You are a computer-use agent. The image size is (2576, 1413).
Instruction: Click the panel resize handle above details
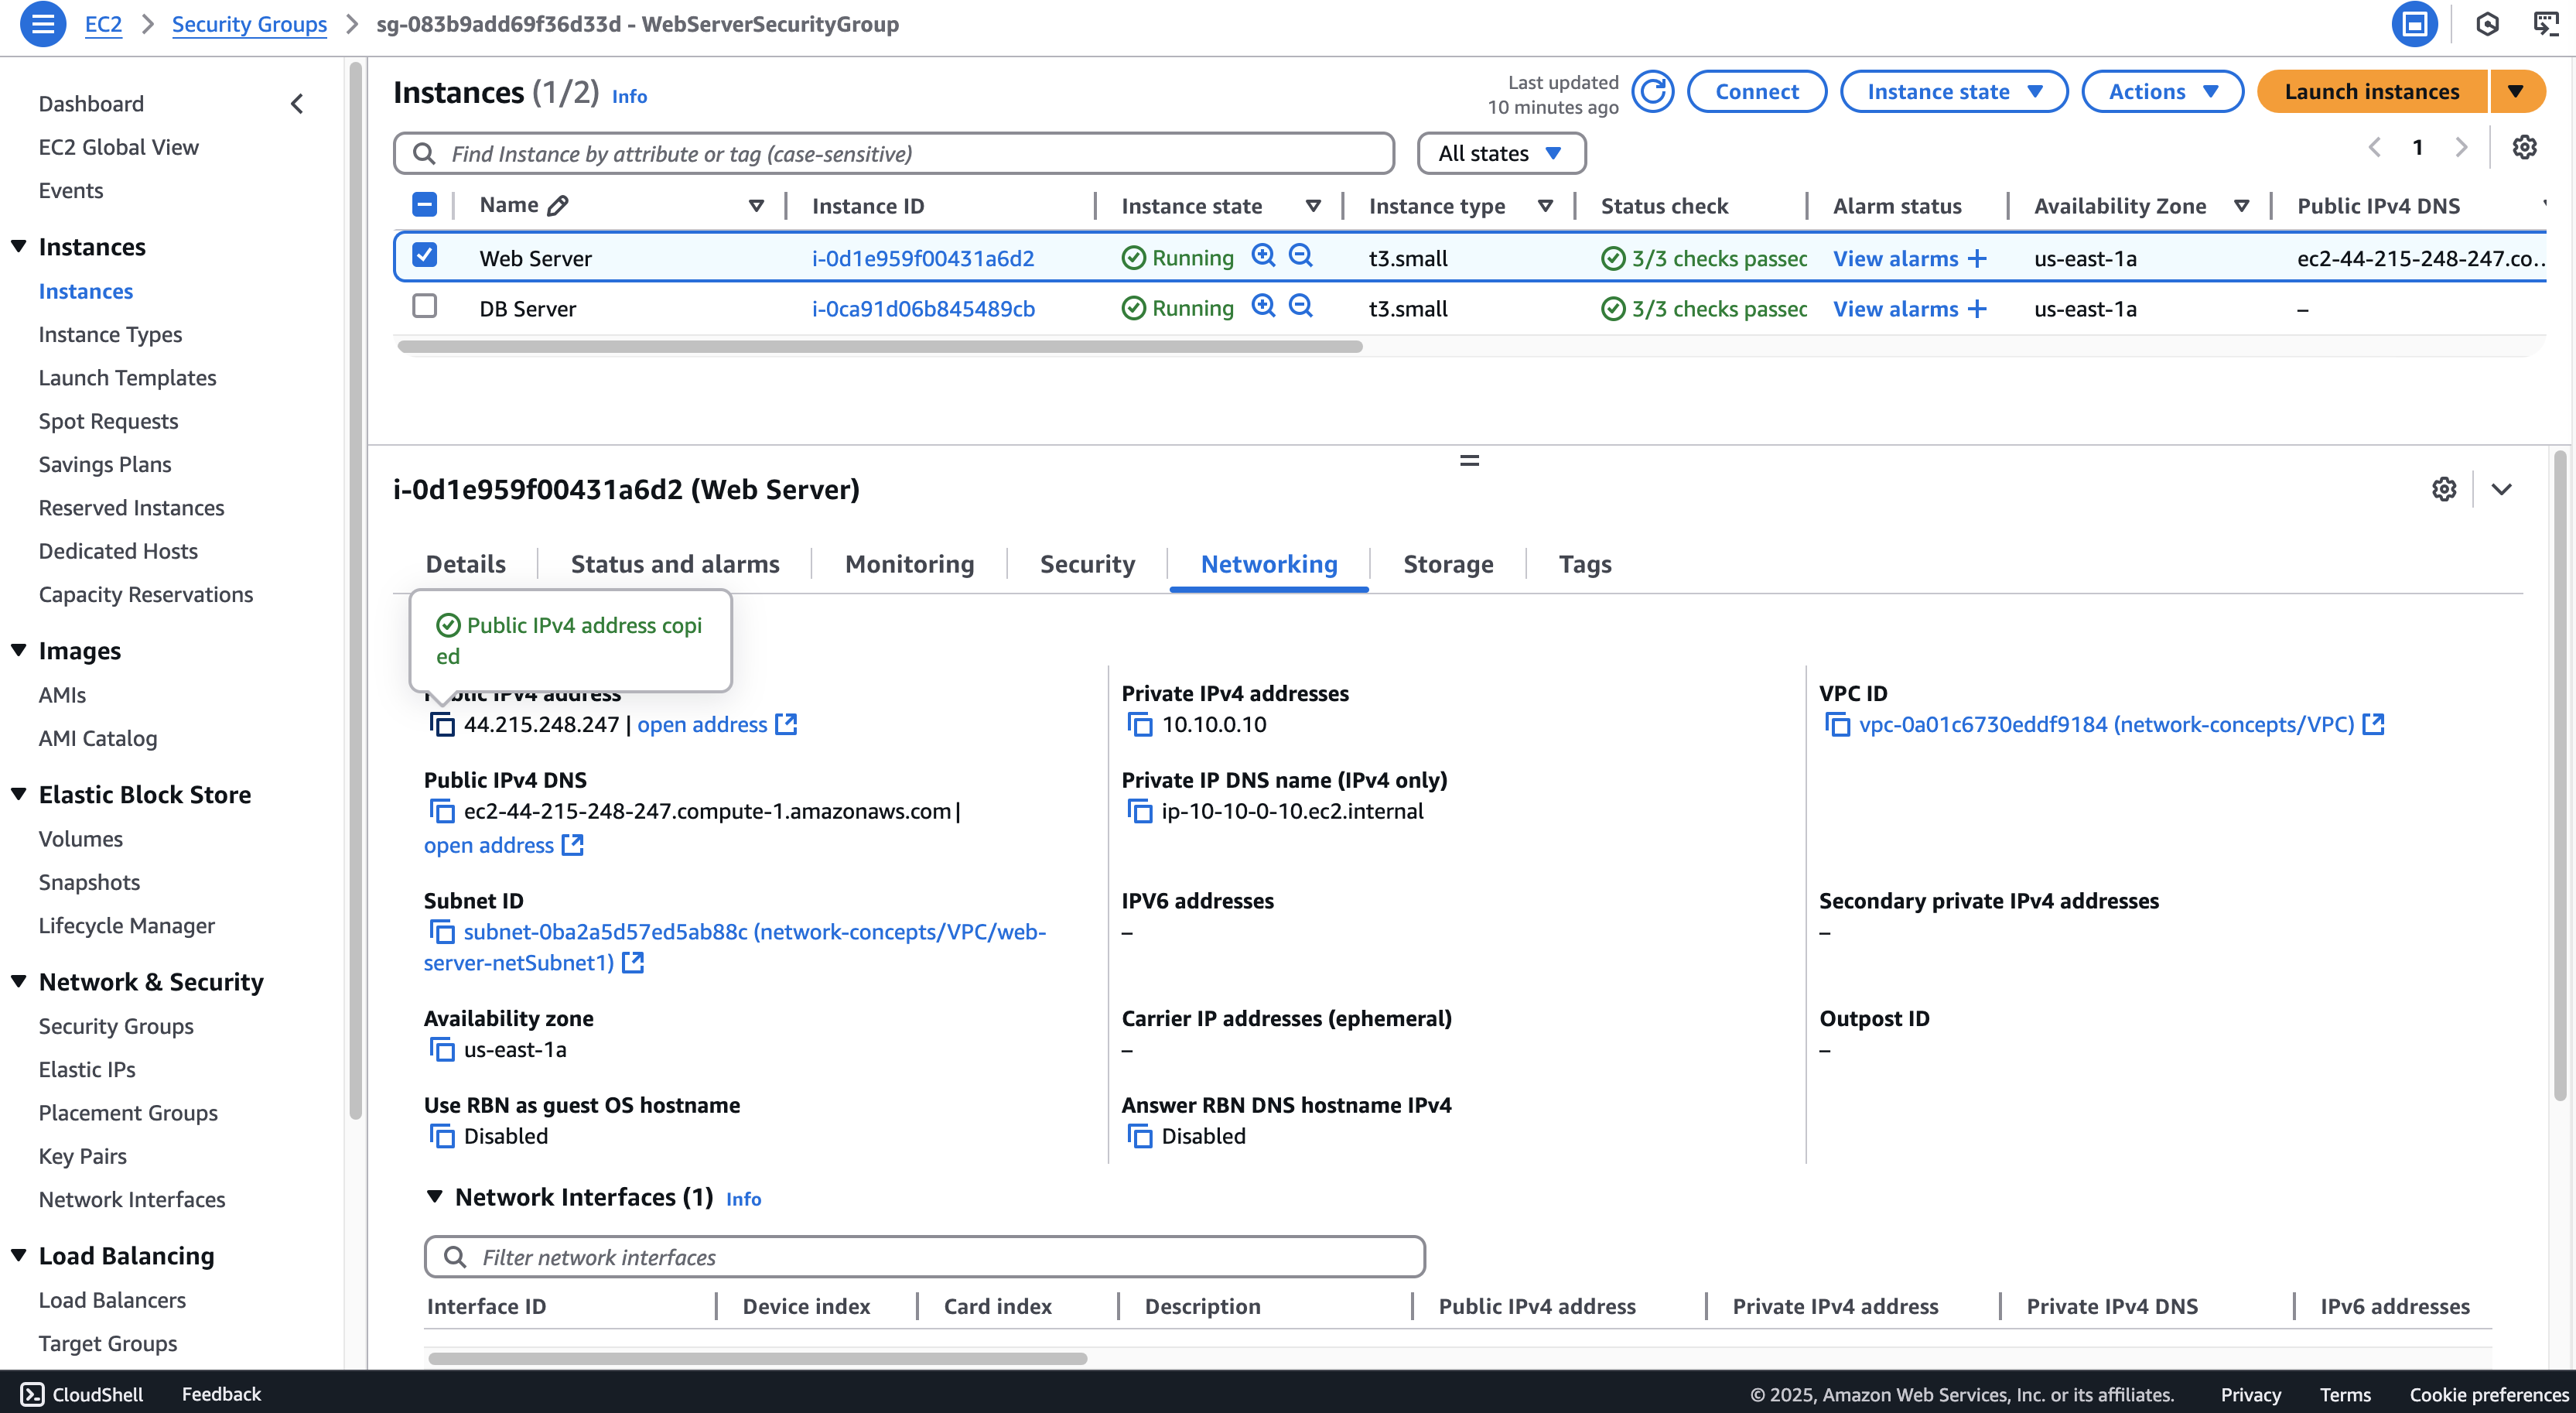1469,461
